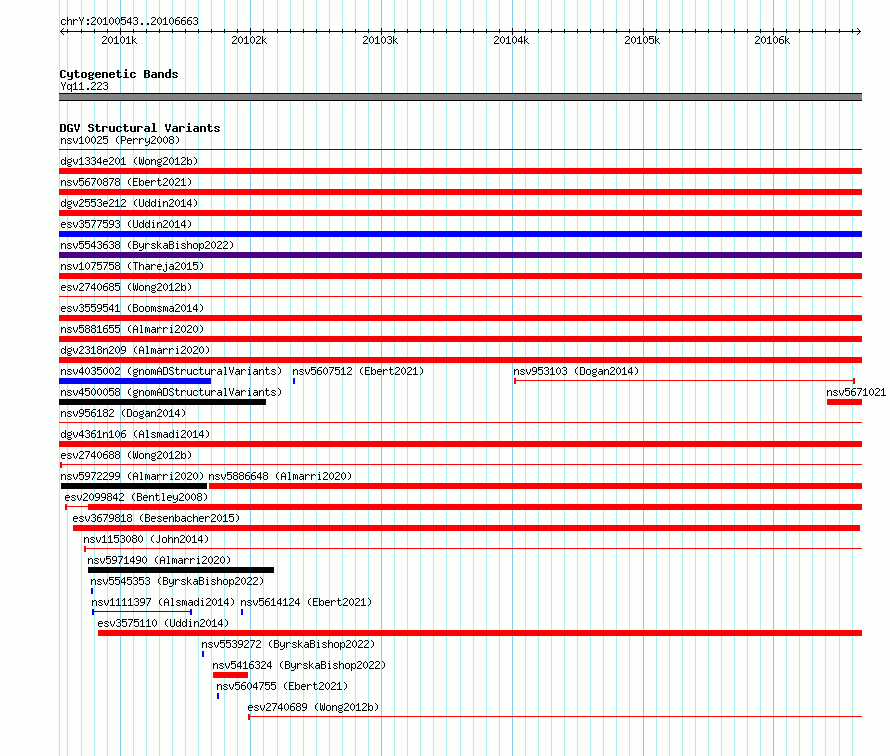Click nsv5607512 (Ebert2021) label

click(358, 371)
